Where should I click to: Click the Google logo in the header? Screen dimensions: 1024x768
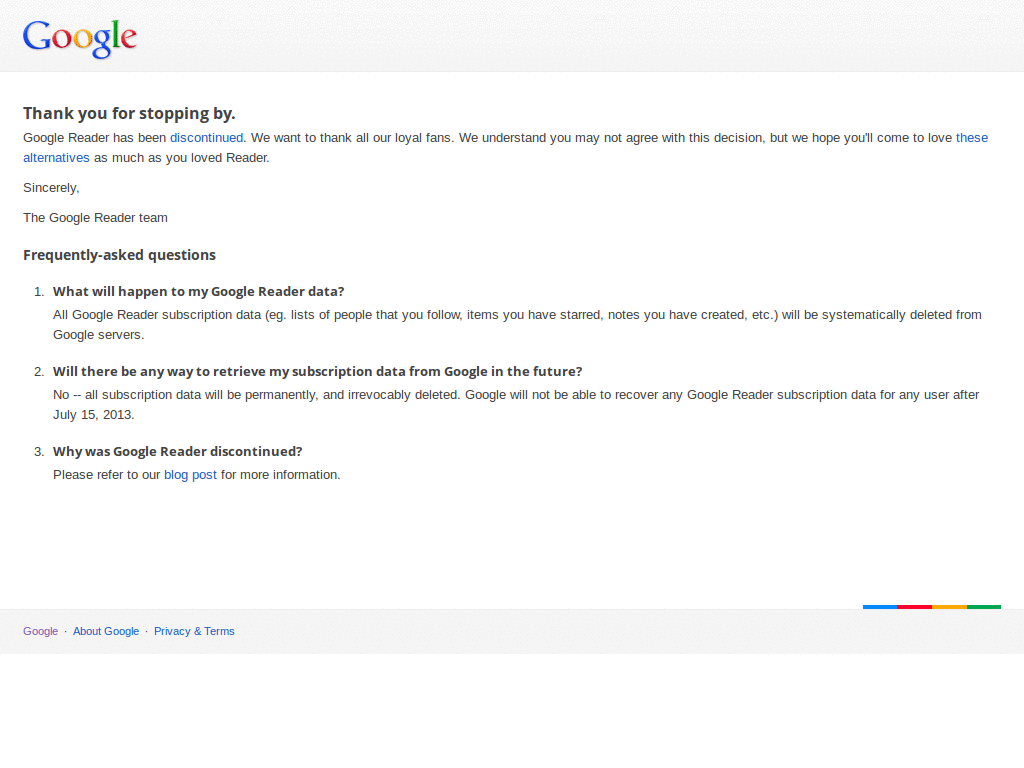[x=80, y=39]
